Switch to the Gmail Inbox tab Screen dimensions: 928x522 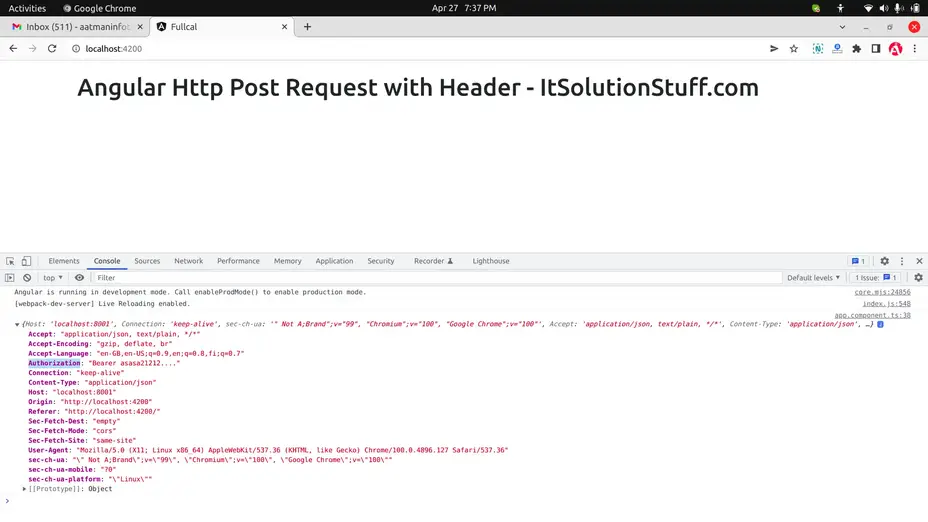click(x=75, y=27)
